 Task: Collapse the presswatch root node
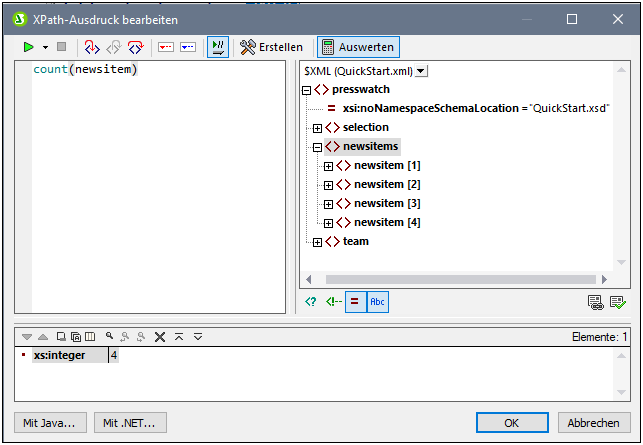[307, 90]
